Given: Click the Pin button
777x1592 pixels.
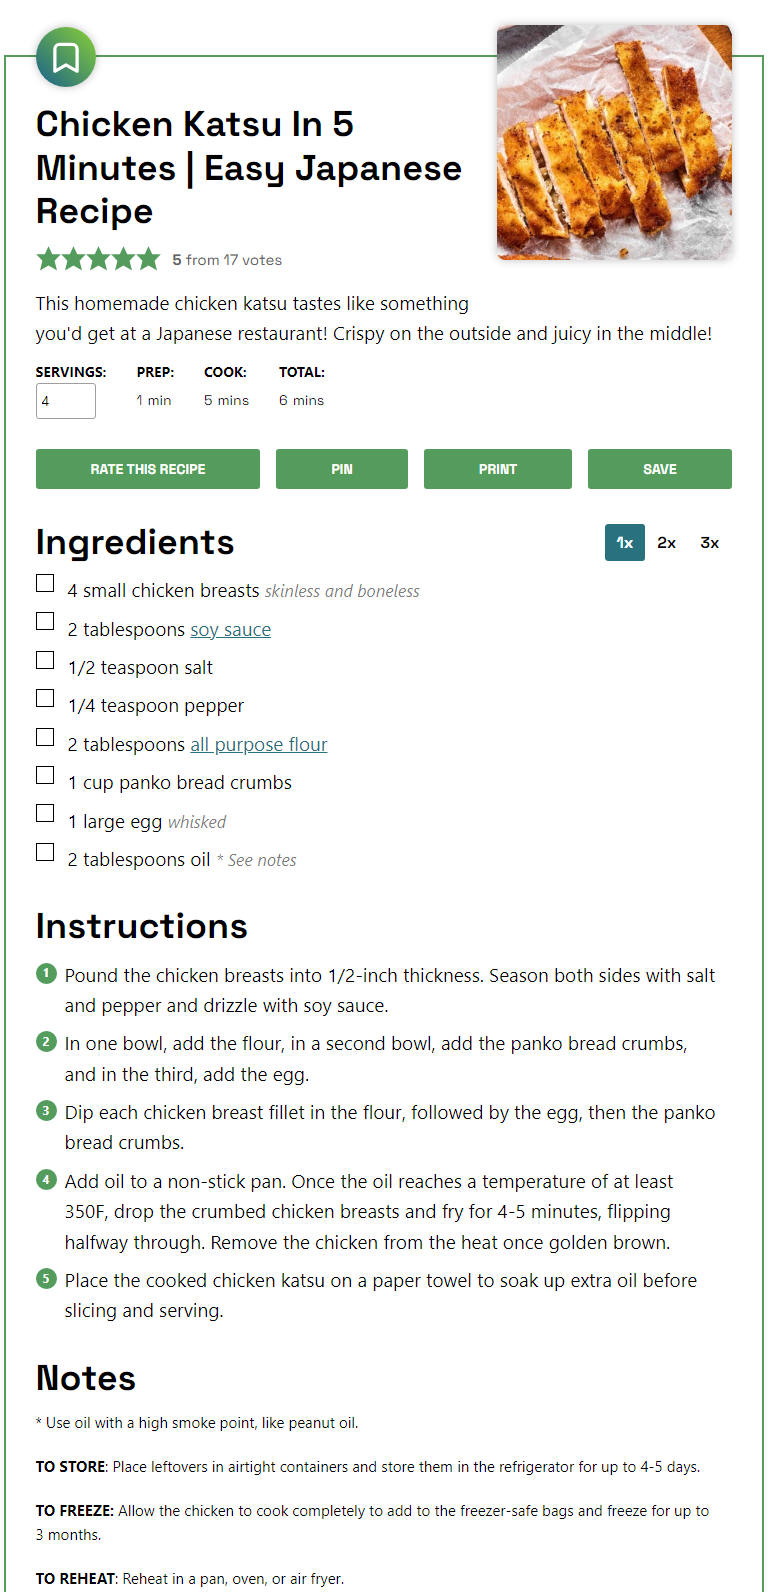Looking at the screenshot, I should click(x=342, y=469).
